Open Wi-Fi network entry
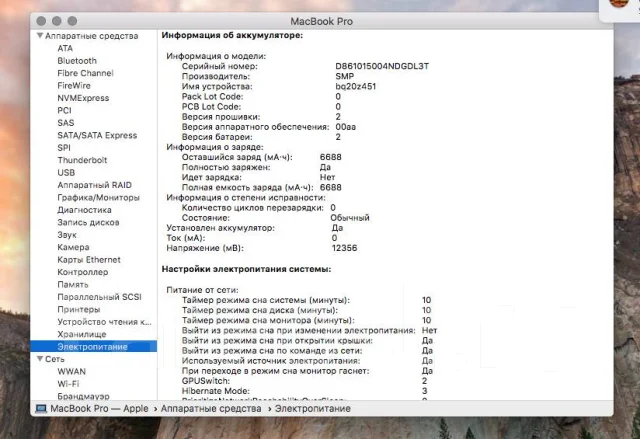This screenshot has height=439, width=640. 68,384
